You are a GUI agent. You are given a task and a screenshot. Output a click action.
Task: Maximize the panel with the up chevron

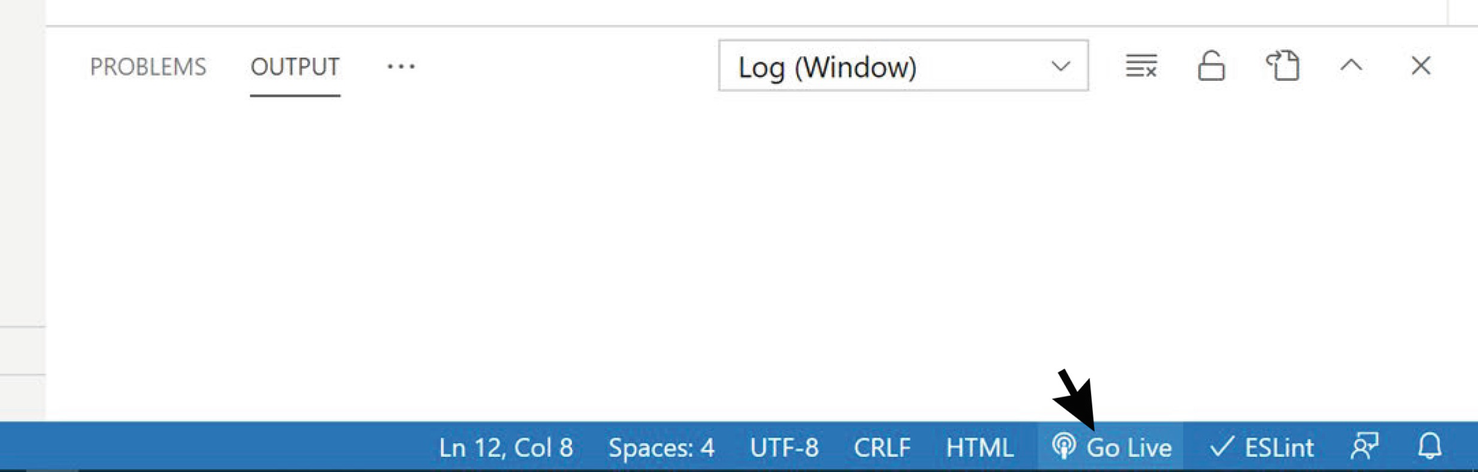point(1351,66)
